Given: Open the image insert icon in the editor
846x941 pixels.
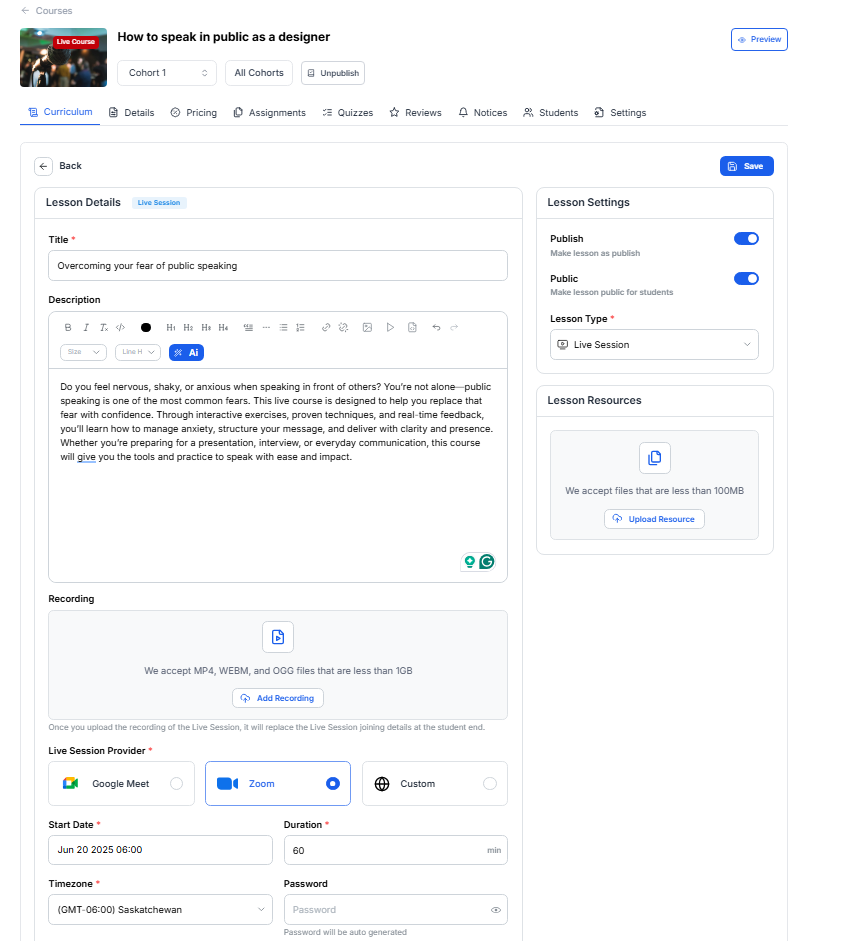Looking at the screenshot, I should point(365,327).
